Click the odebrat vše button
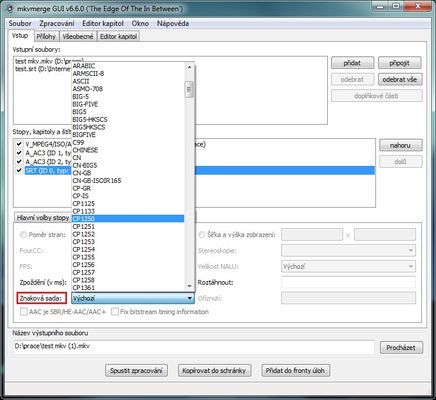The width and height of the screenshot is (436, 400). [400, 79]
